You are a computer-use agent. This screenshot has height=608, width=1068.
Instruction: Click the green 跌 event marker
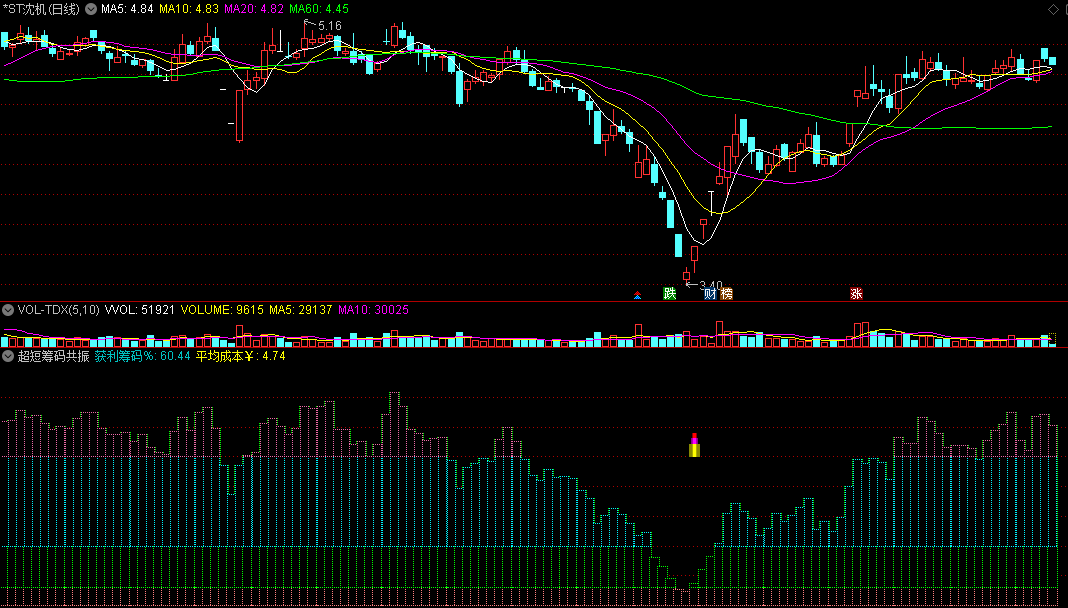(x=670, y=293)
